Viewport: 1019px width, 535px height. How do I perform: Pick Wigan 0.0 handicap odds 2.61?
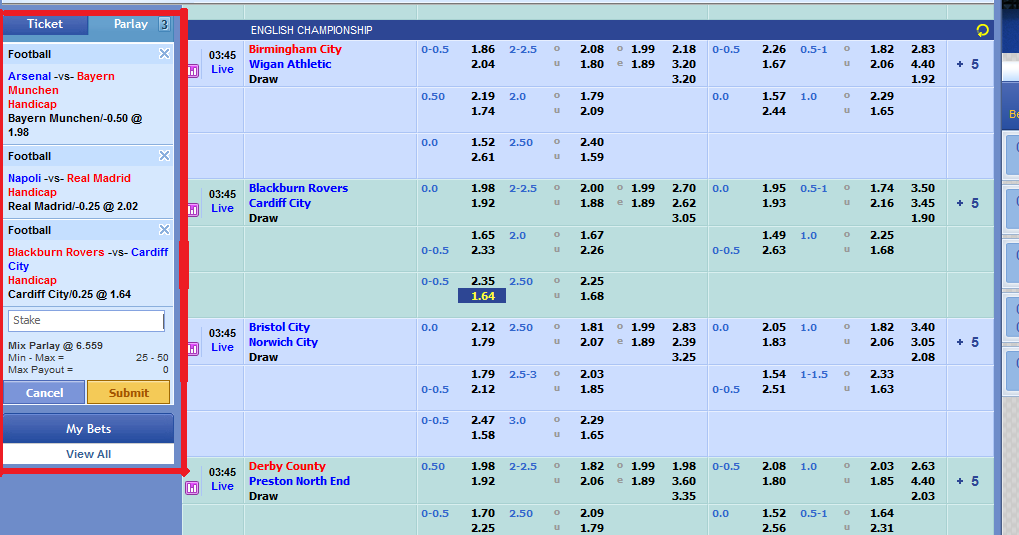pos(483,157)
